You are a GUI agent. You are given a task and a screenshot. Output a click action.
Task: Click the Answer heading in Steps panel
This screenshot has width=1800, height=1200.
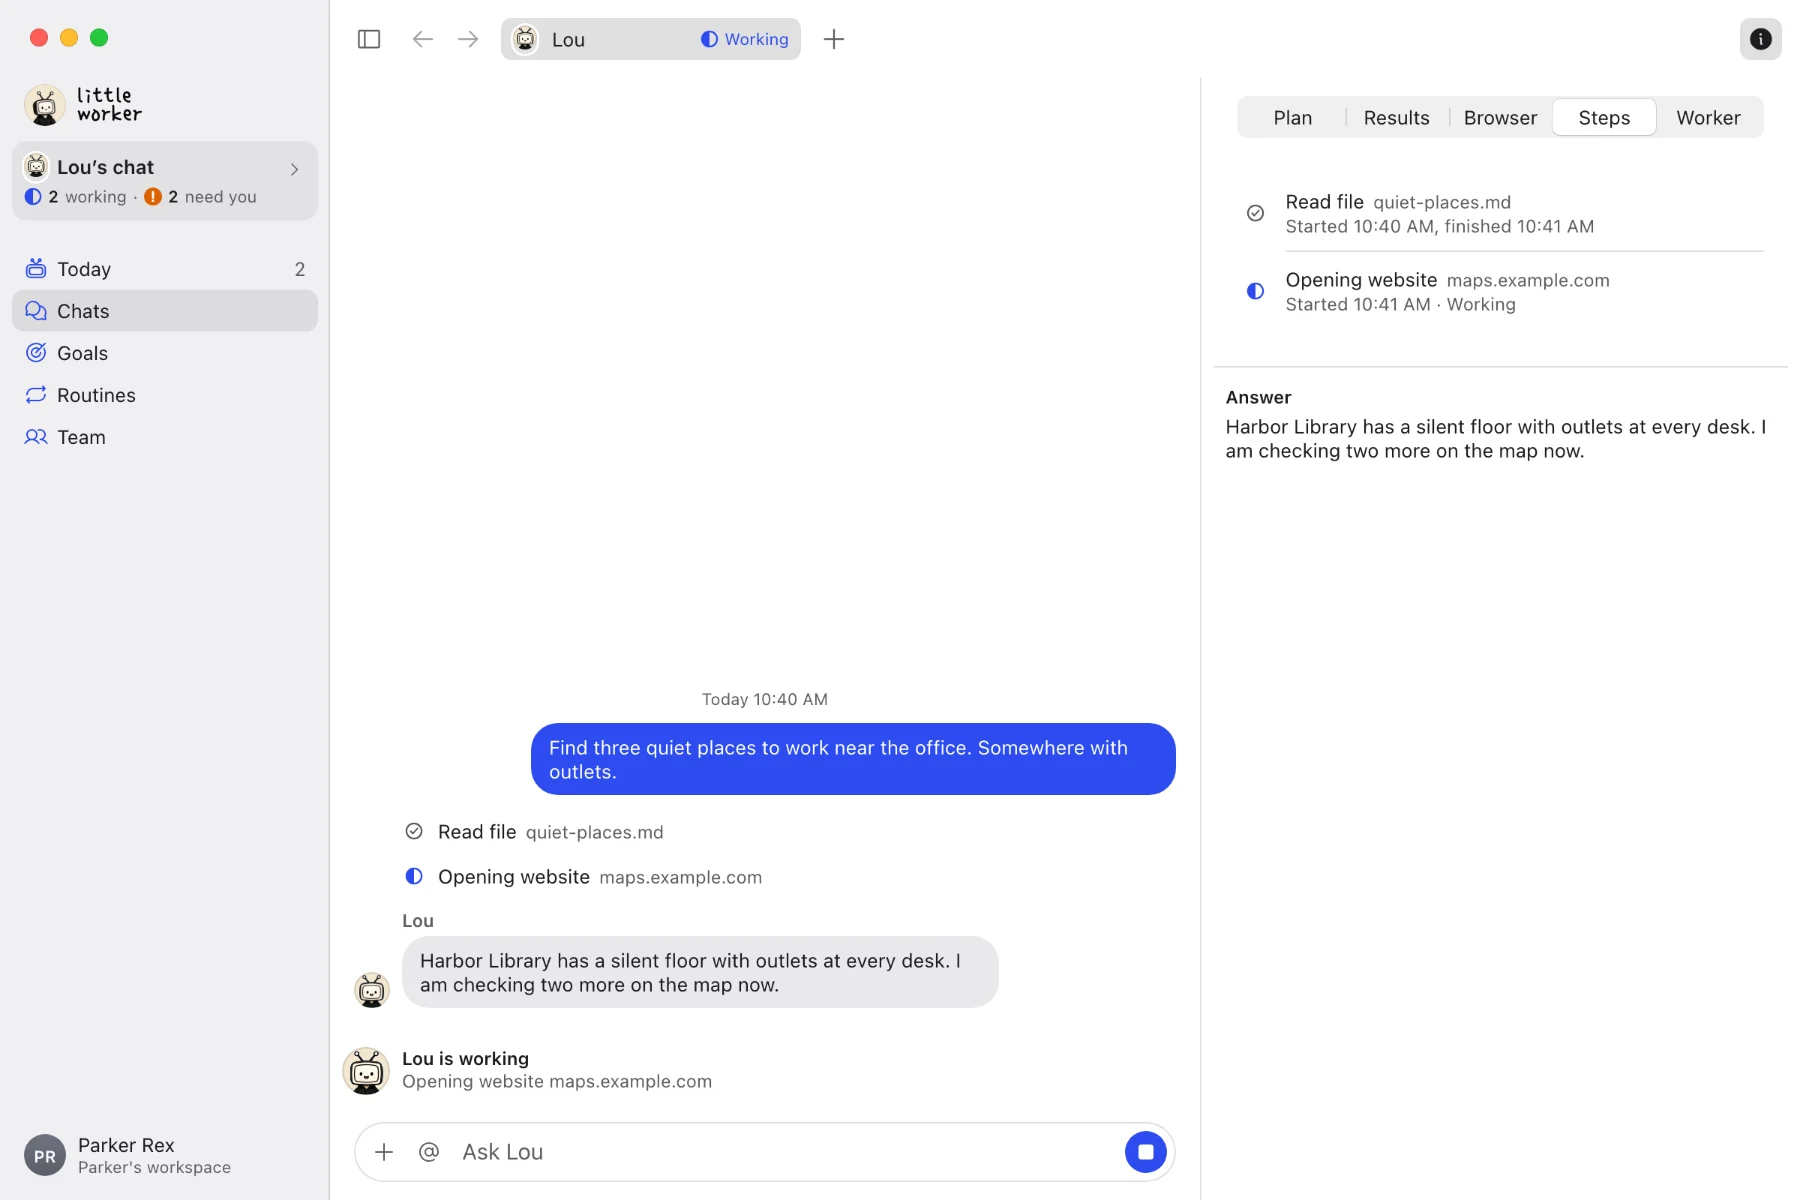click(1258, 397)
